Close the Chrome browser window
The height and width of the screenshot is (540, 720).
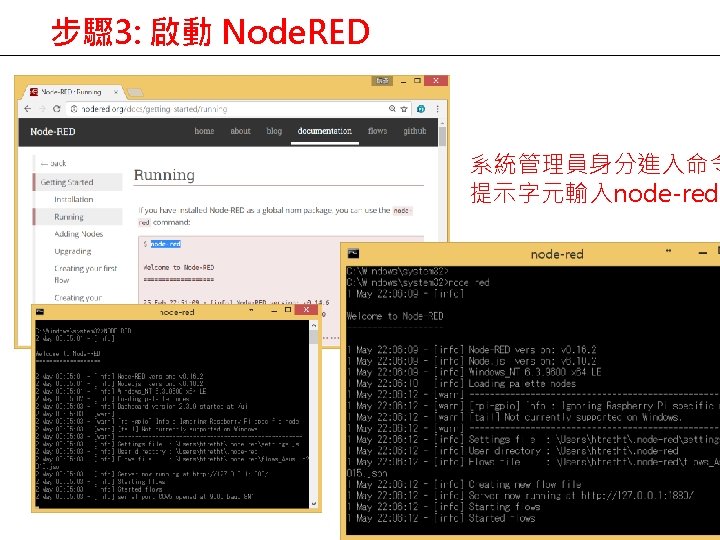(436, 81)
